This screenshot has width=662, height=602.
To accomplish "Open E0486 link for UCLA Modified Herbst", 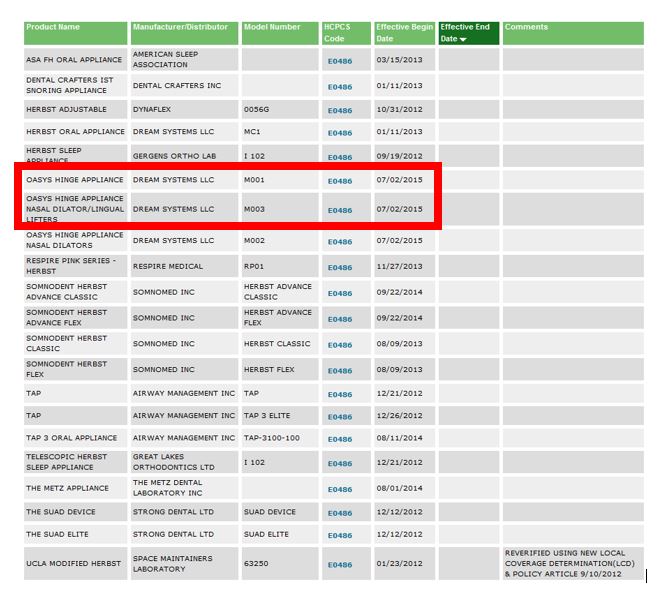I will pos(340,565).
